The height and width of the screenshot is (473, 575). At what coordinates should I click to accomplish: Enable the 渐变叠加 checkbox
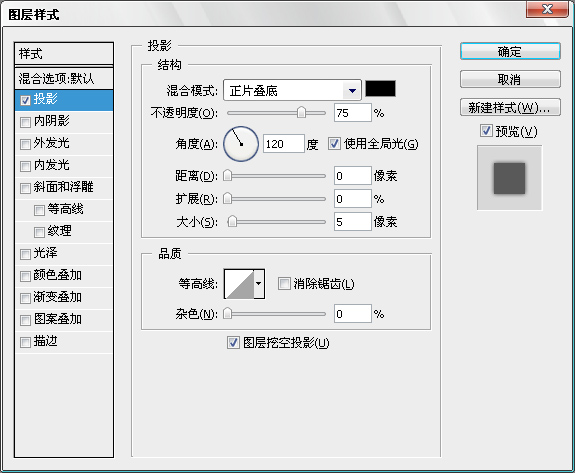point(25,298)
